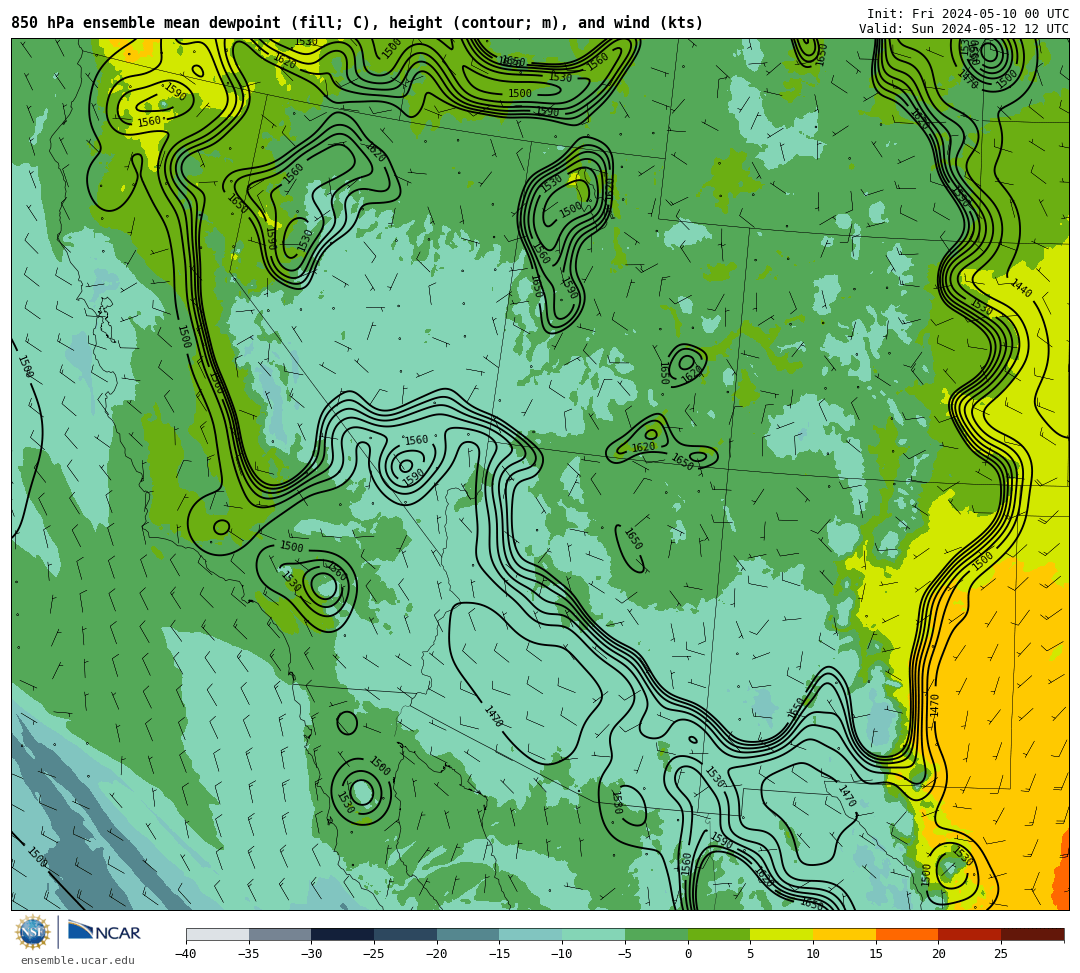The image size is (1080, 973).
Task: Click the -5 to 0 medium green swatch
Action: (x=656, y=934)
